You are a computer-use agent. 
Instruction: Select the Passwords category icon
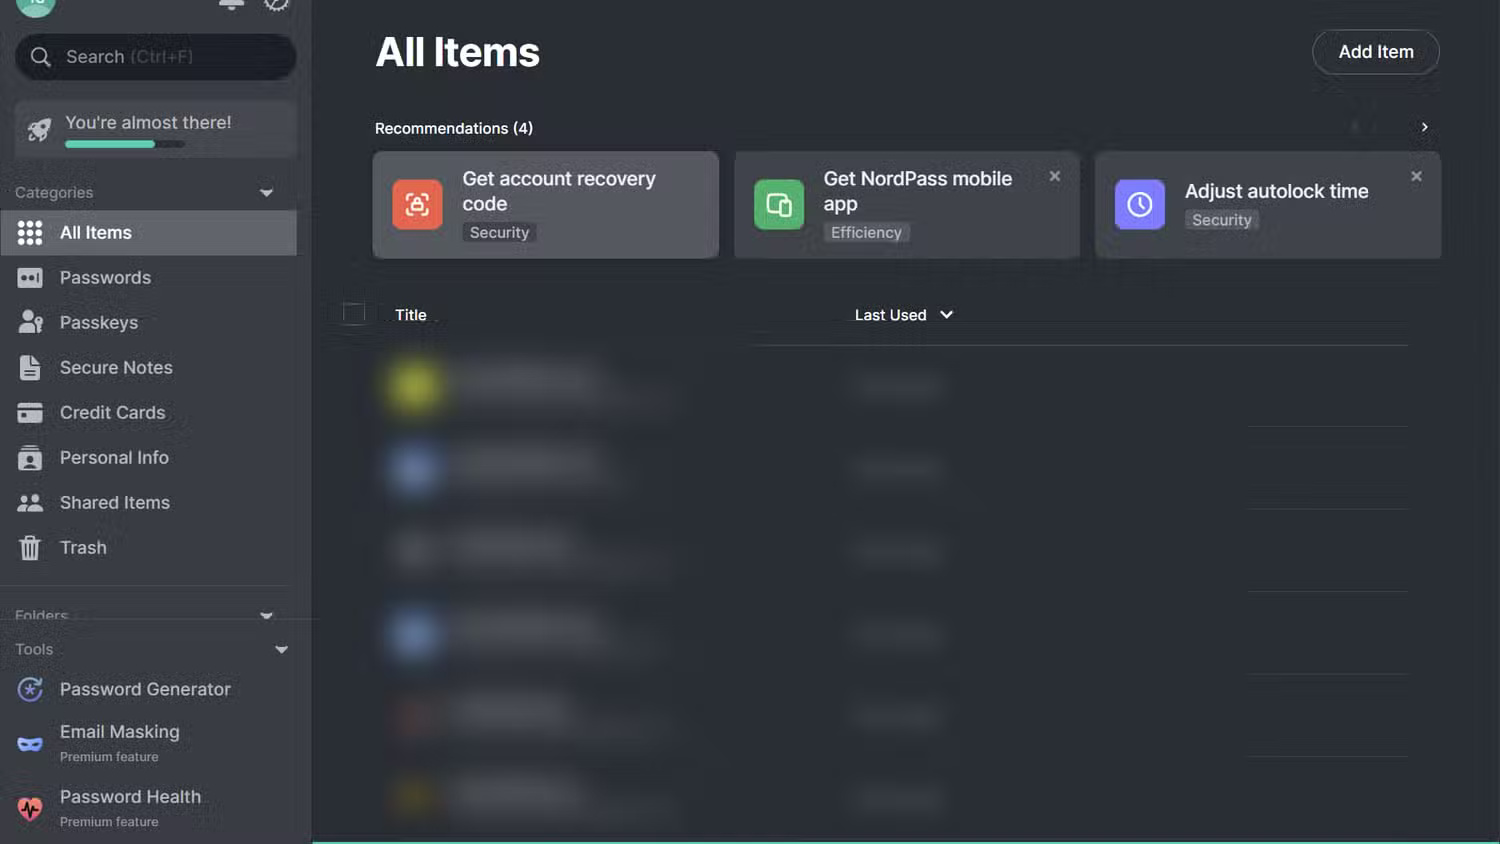pos(30,277)
